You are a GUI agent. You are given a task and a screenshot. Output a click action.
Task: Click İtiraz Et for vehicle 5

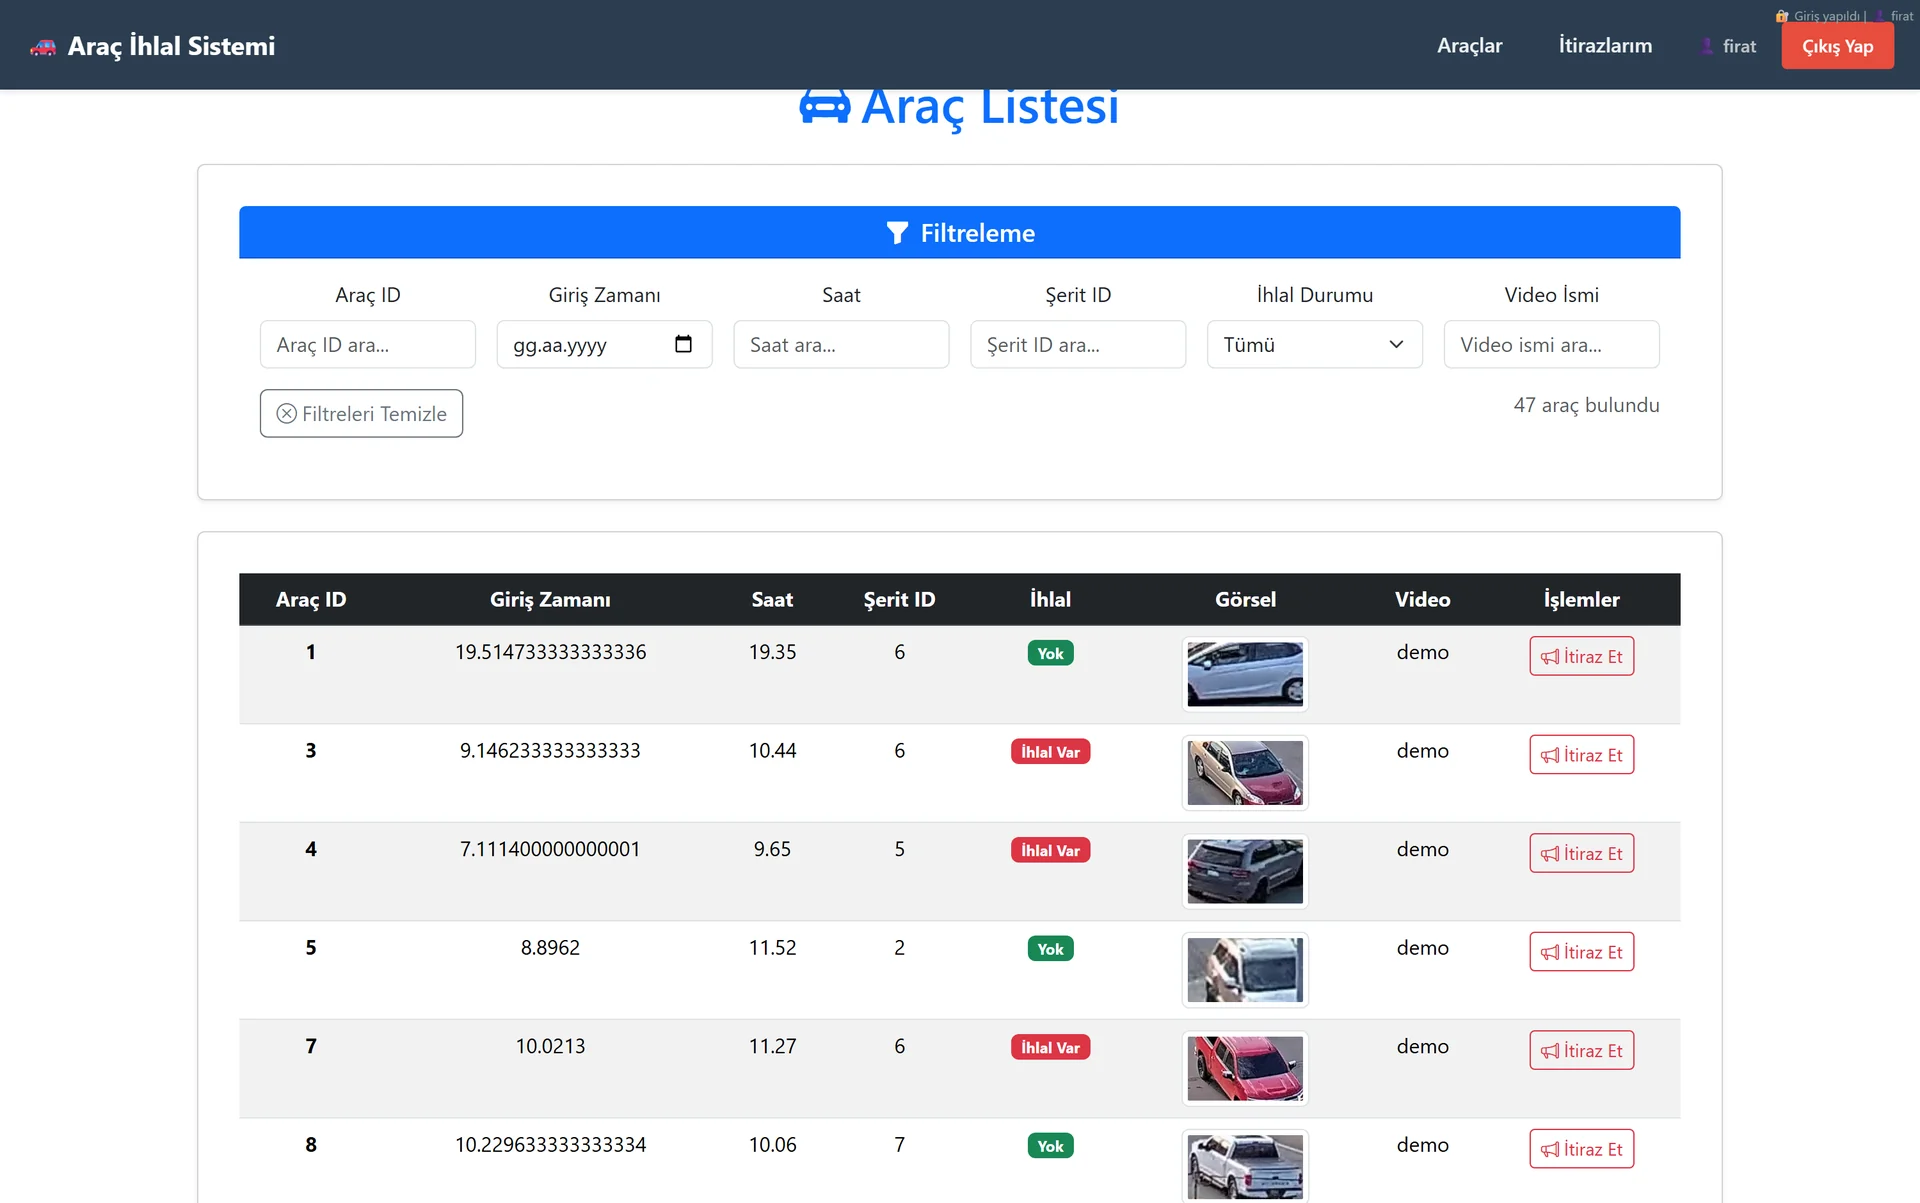point(1581,952)
